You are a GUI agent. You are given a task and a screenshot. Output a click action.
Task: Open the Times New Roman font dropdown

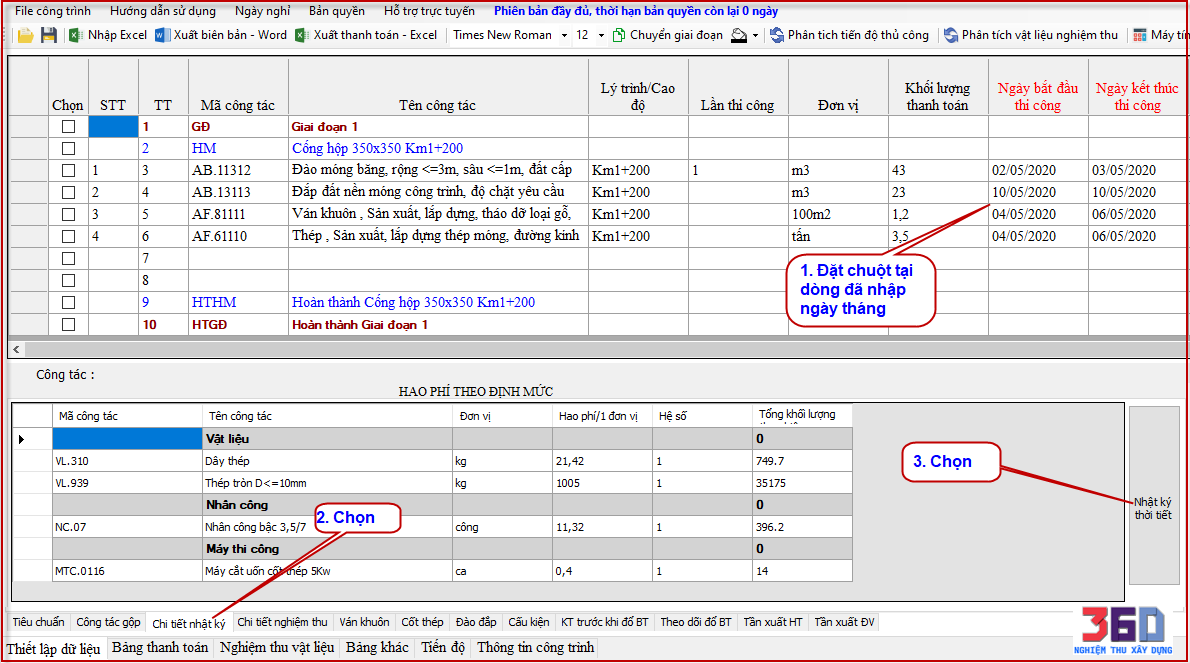(x=564, y=35)
